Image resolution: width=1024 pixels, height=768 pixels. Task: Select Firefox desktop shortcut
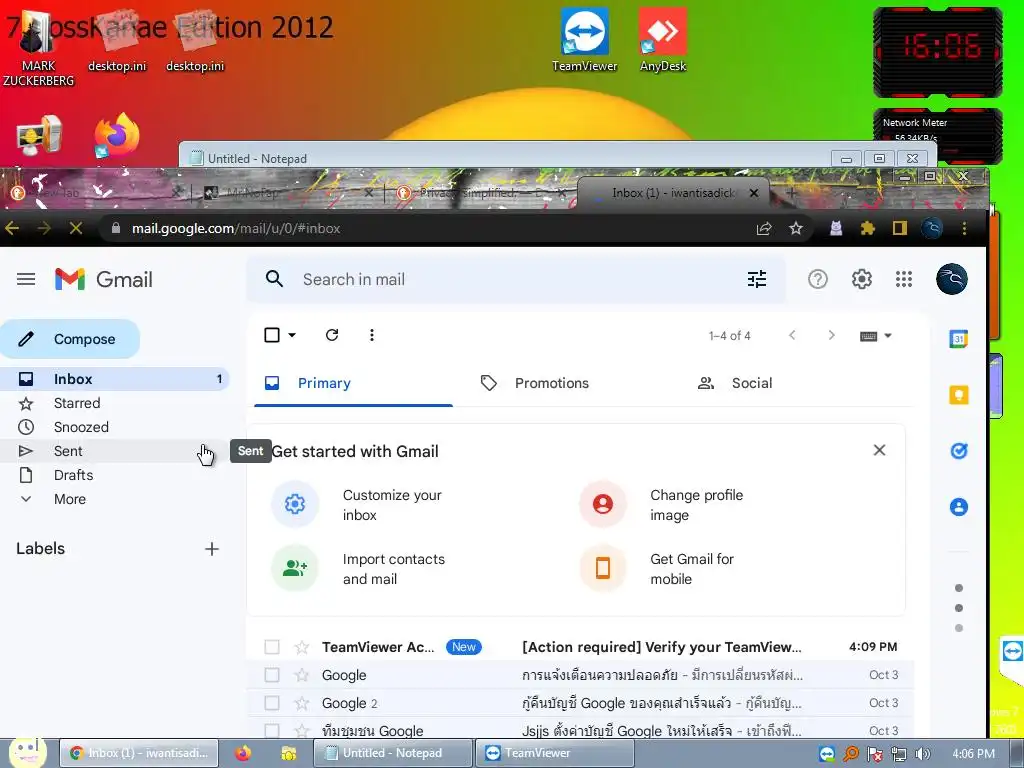[117, 136]
